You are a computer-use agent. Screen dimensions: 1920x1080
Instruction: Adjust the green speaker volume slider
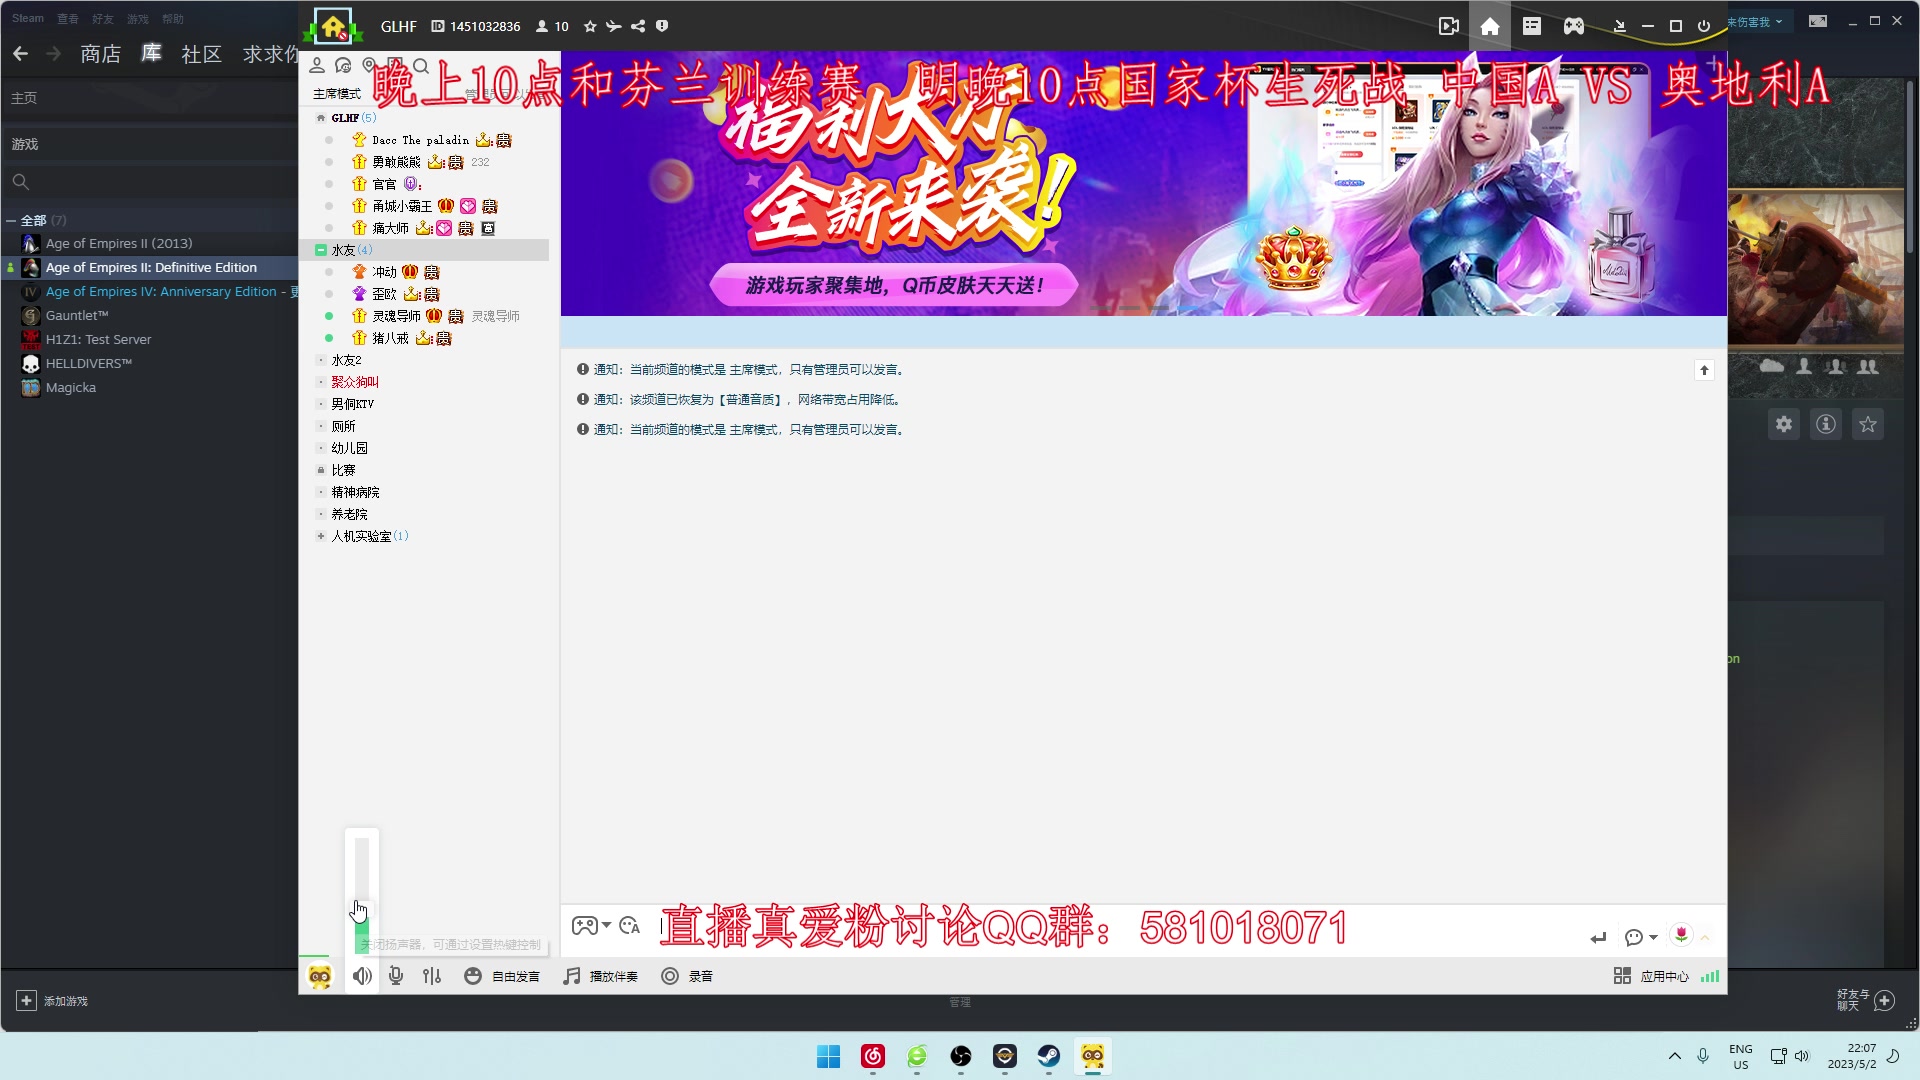(362, 896)
